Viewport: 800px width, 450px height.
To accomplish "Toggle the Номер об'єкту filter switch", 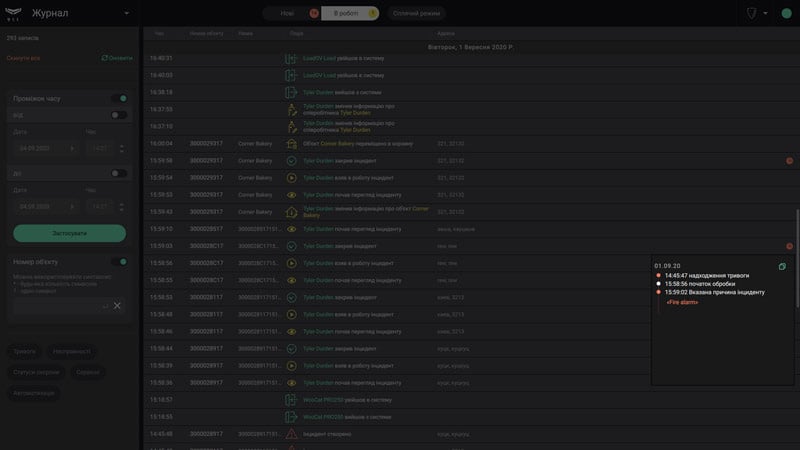I will (x=119, y=262).
